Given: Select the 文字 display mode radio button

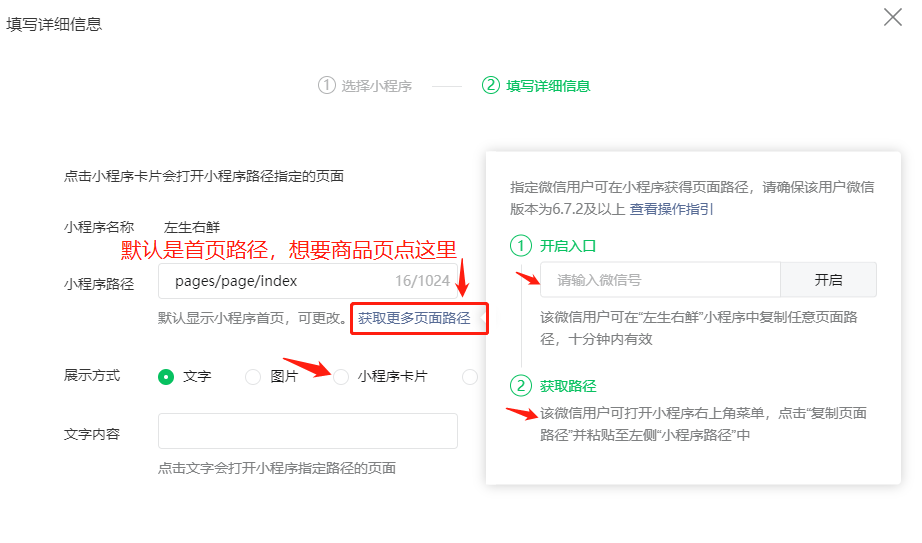Looking at the screenshot, I should click(x=166, y=377).
